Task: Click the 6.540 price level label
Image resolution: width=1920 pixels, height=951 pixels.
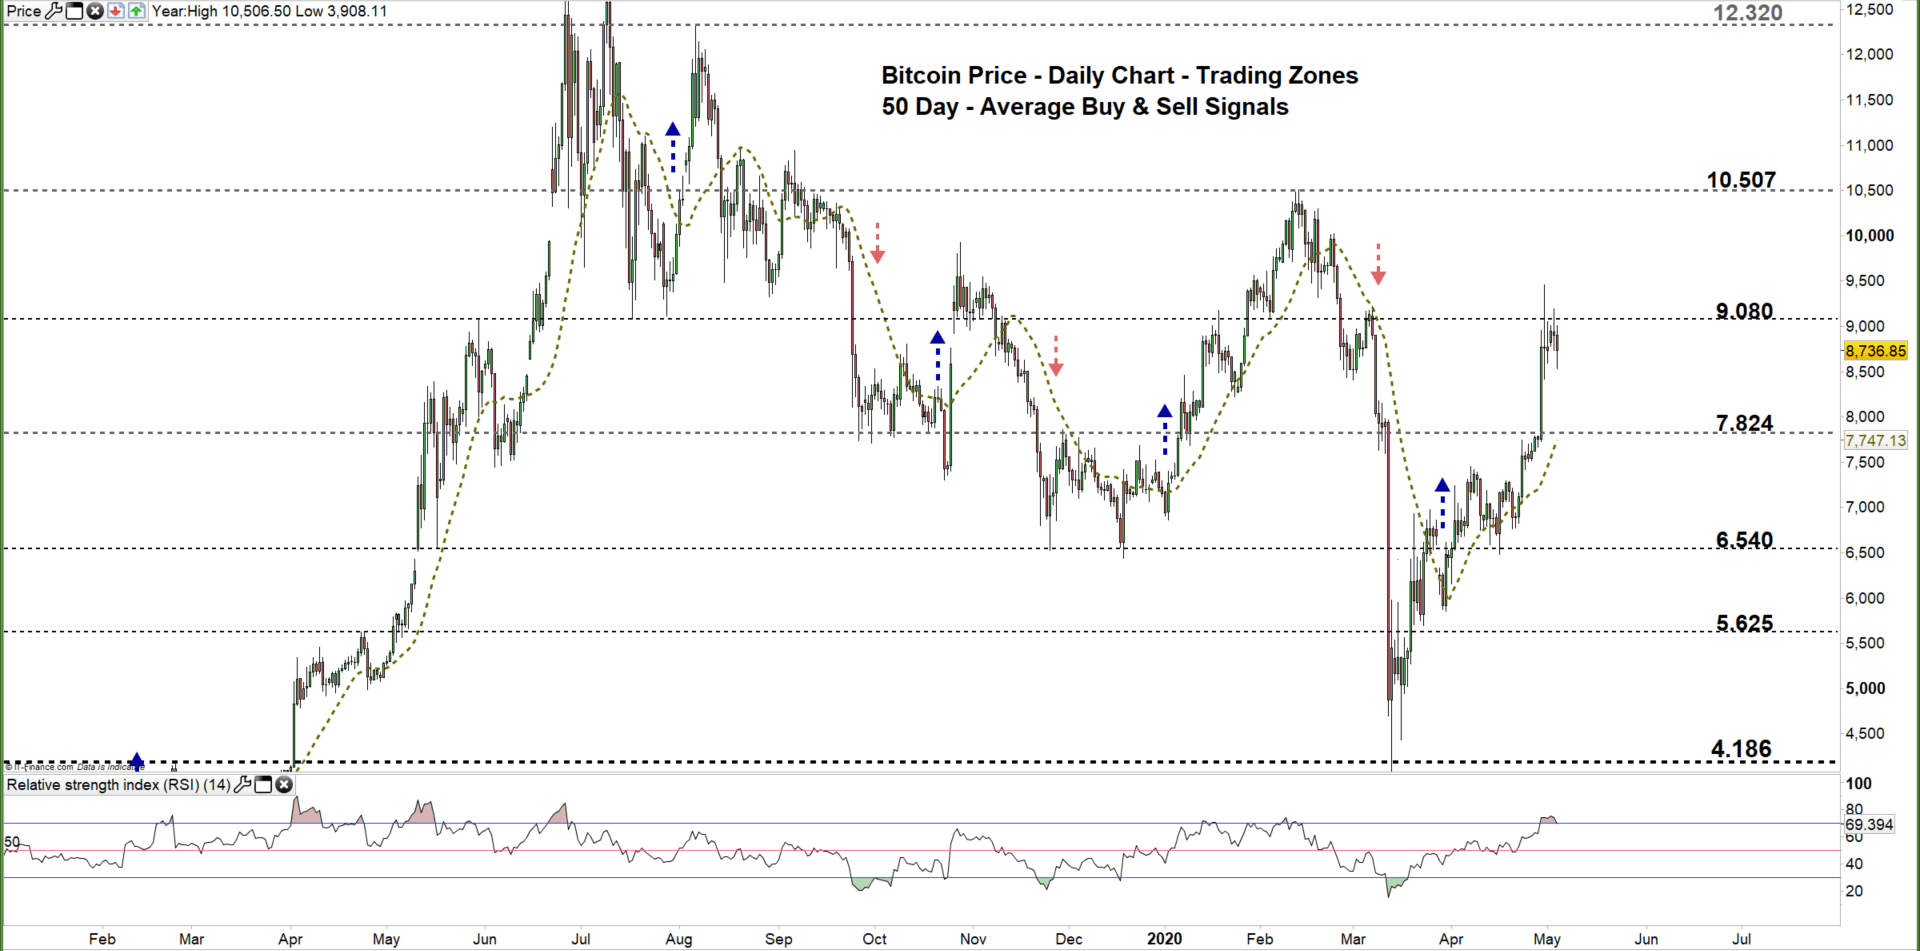Action: [x=1744, y=540]
